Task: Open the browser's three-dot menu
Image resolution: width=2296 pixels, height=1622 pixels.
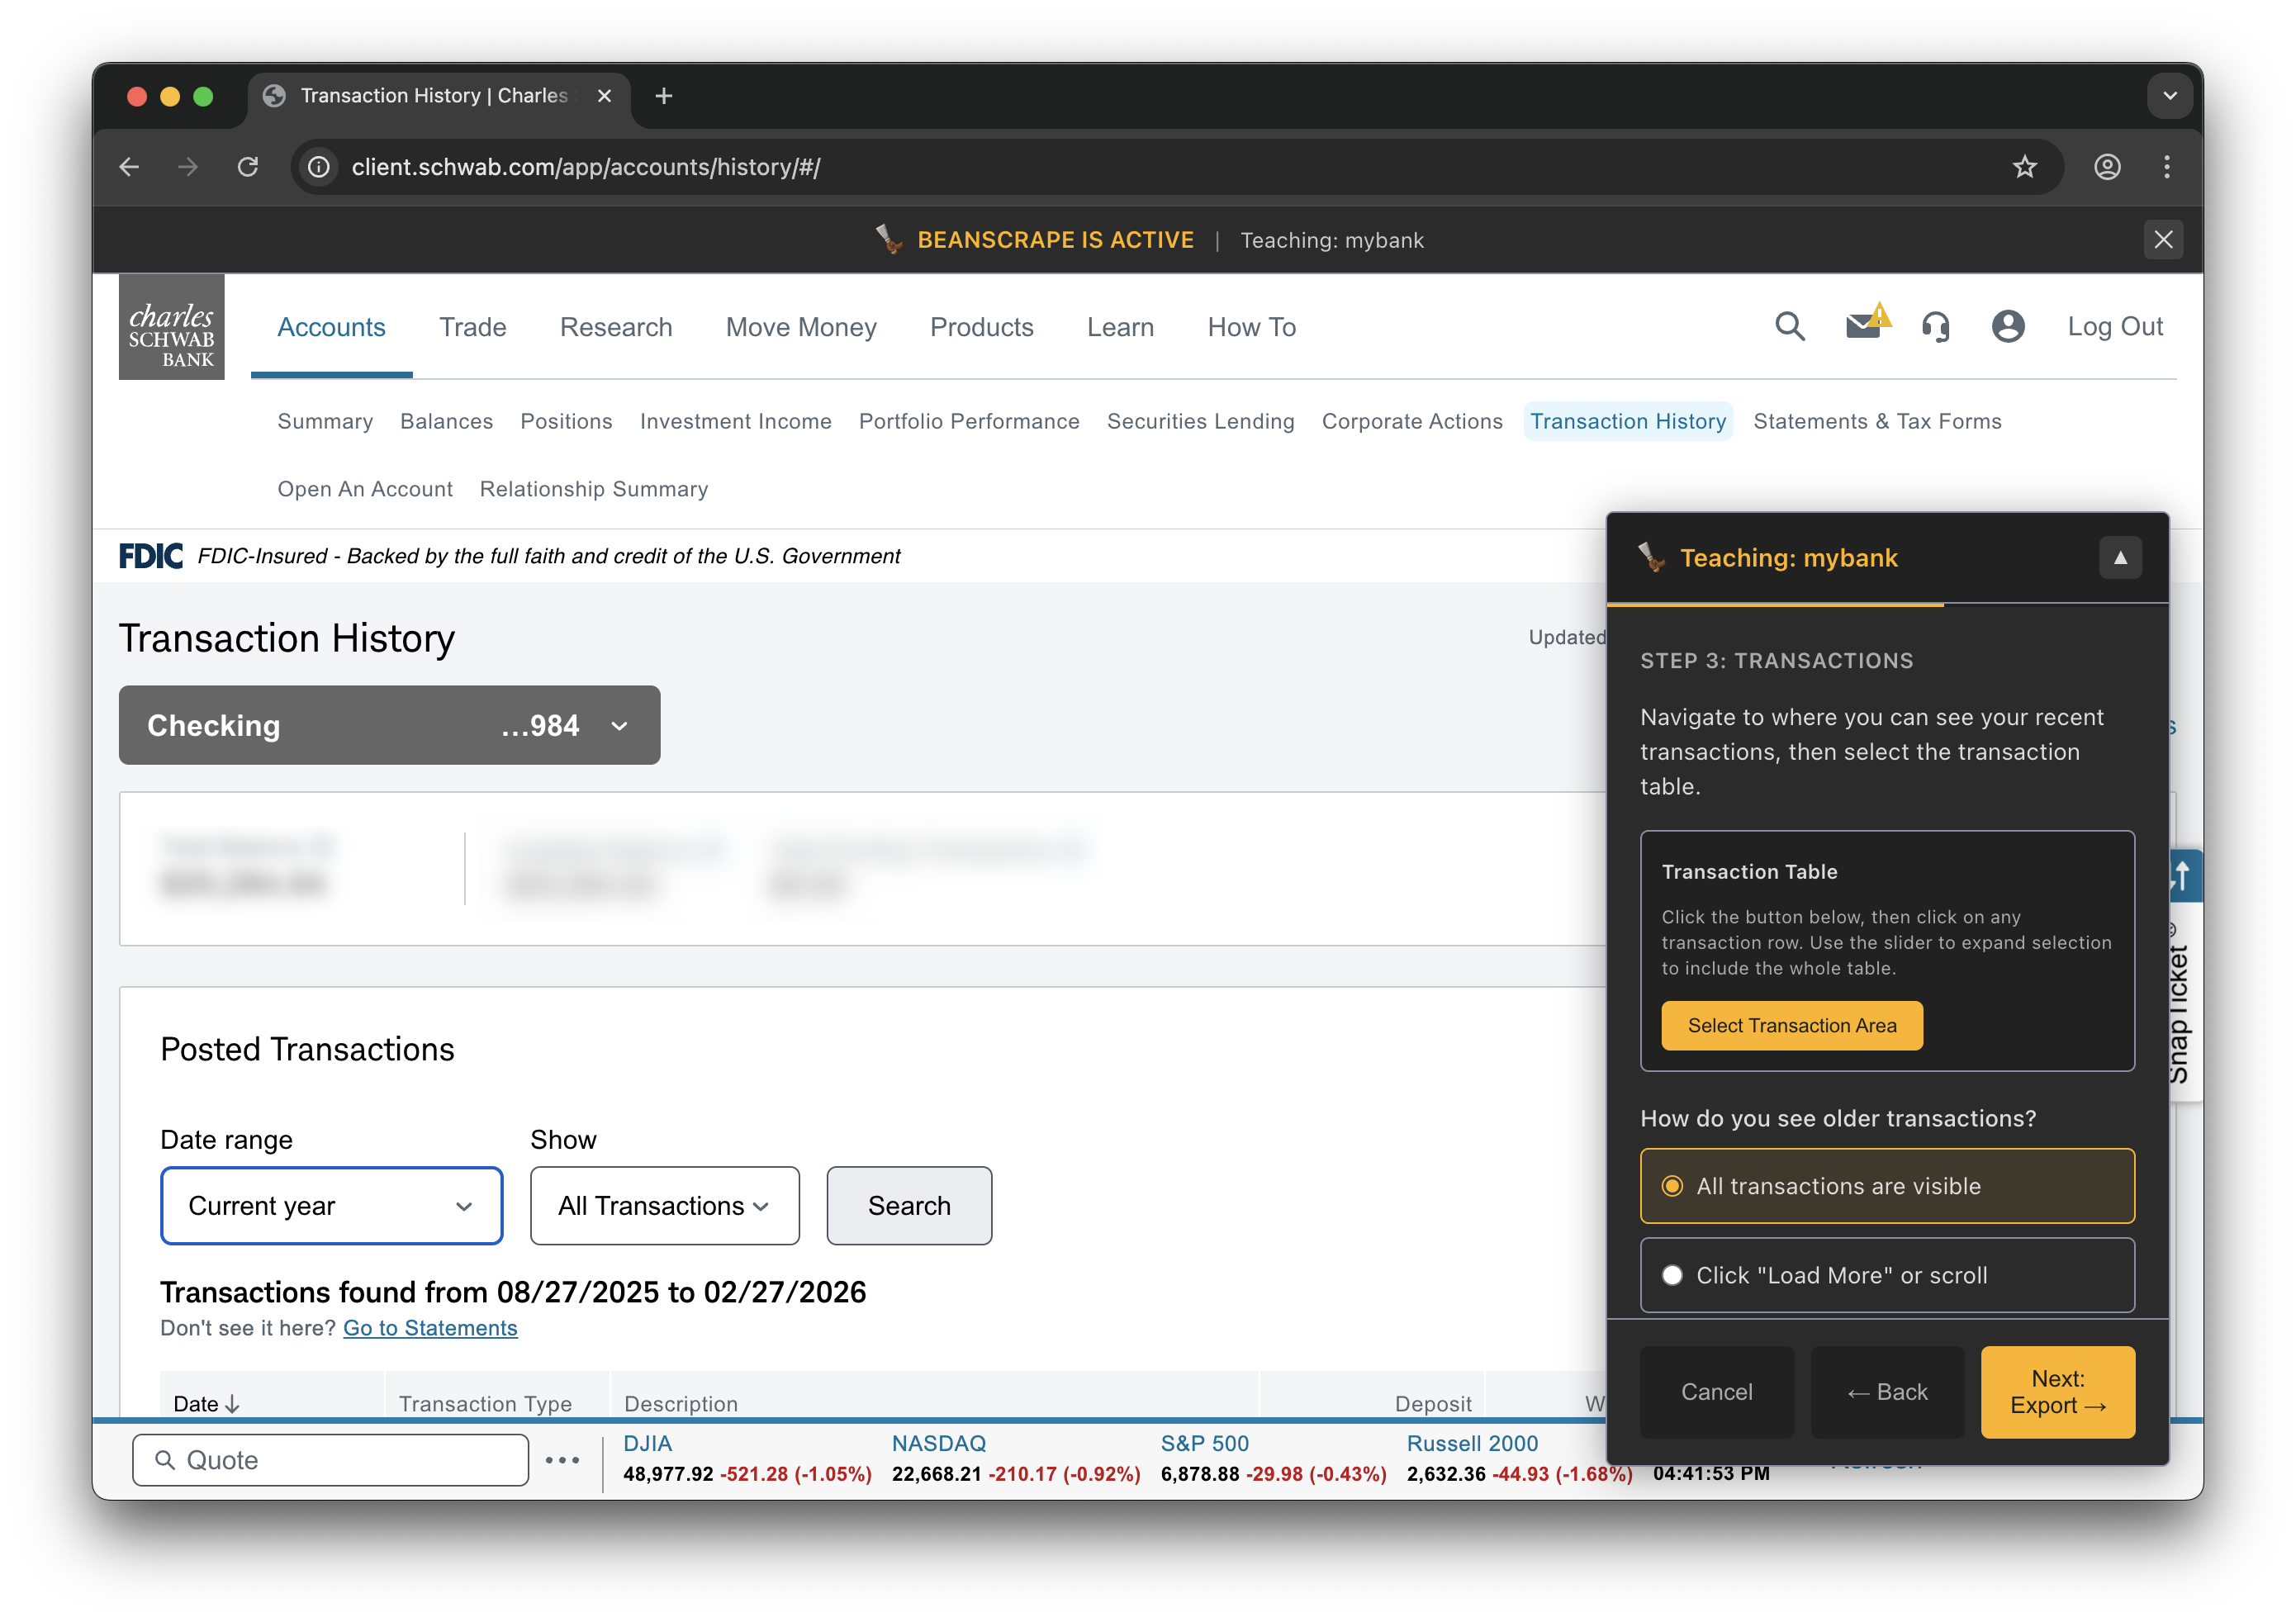Action: pos(2167,166)
